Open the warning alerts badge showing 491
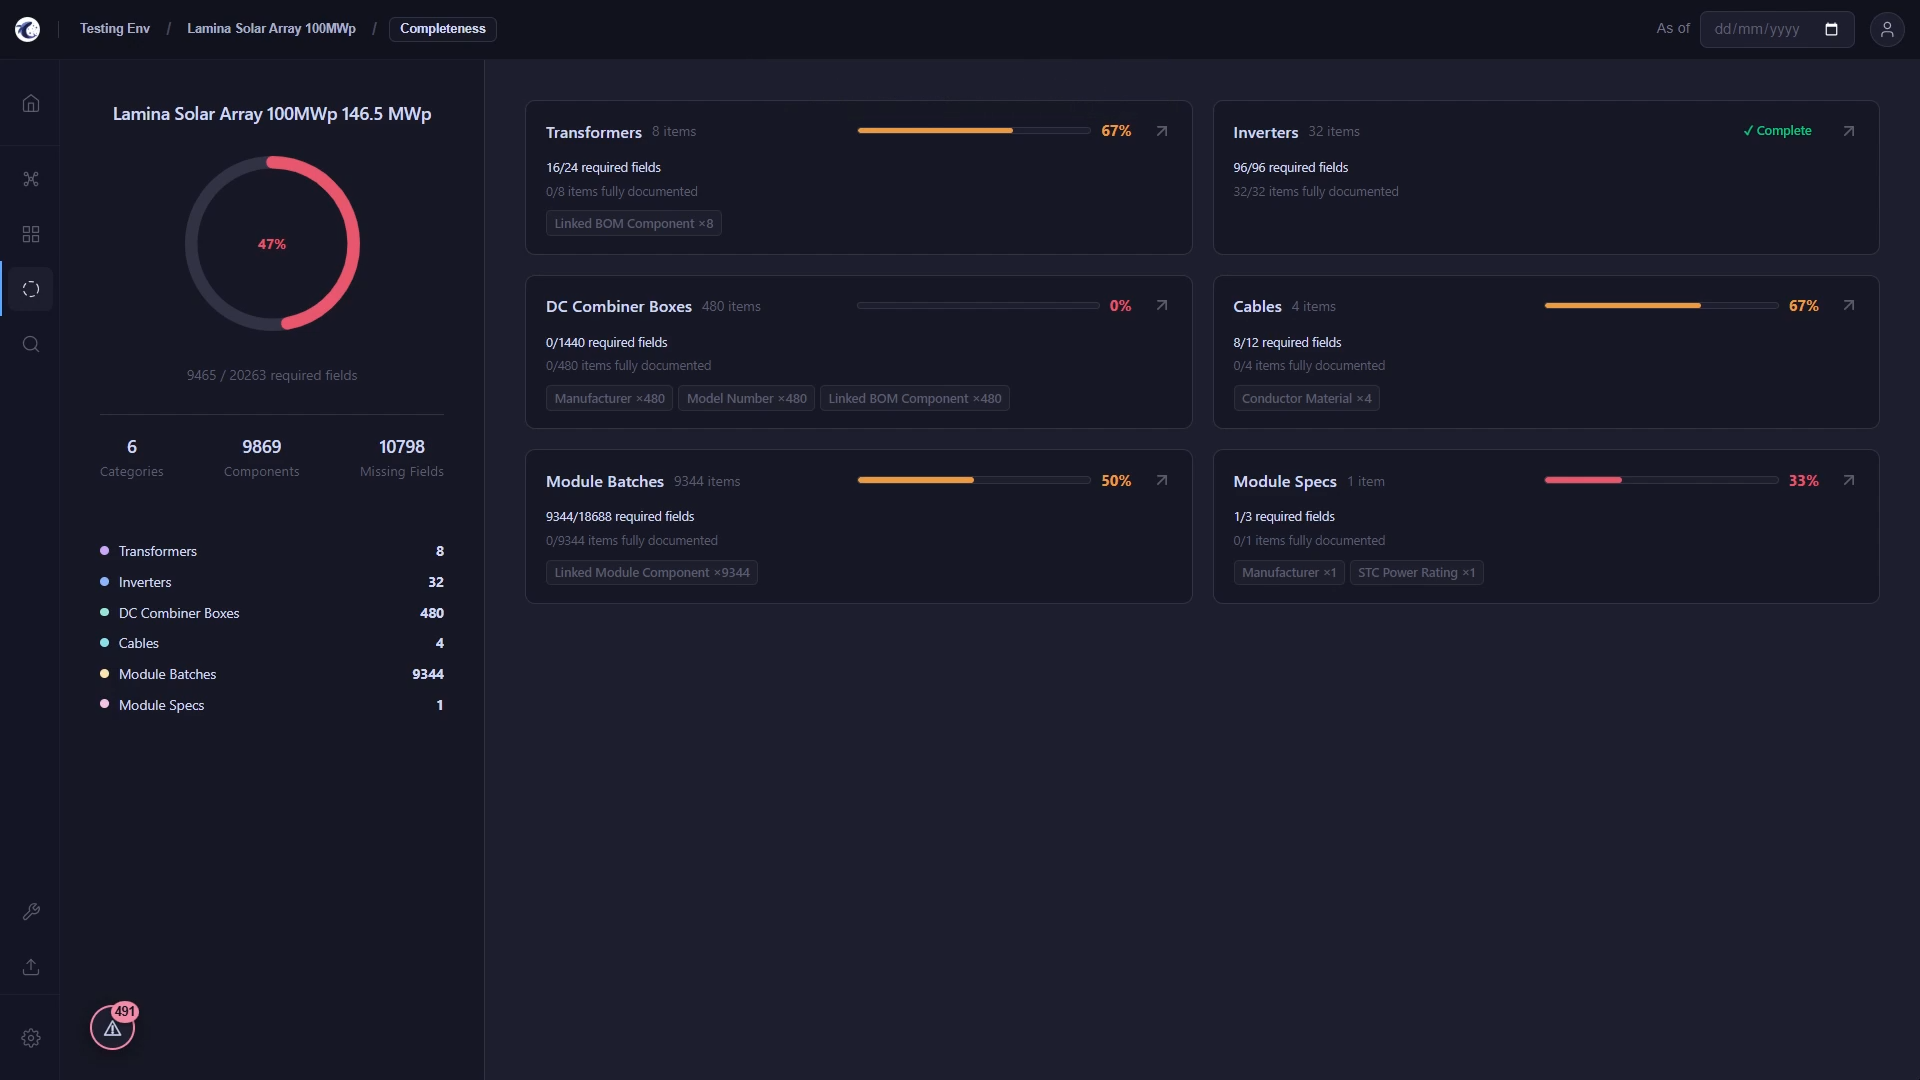 point(113,1027)
